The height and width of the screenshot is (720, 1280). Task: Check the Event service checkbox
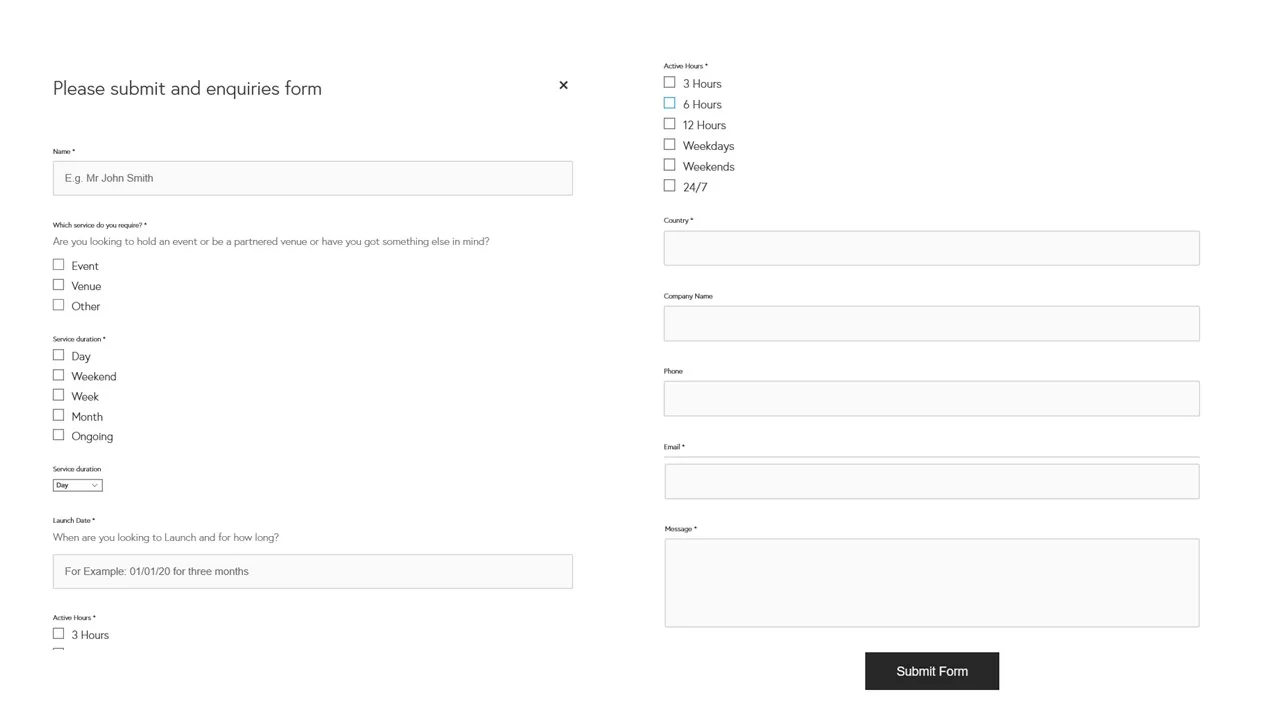(59, 265)
